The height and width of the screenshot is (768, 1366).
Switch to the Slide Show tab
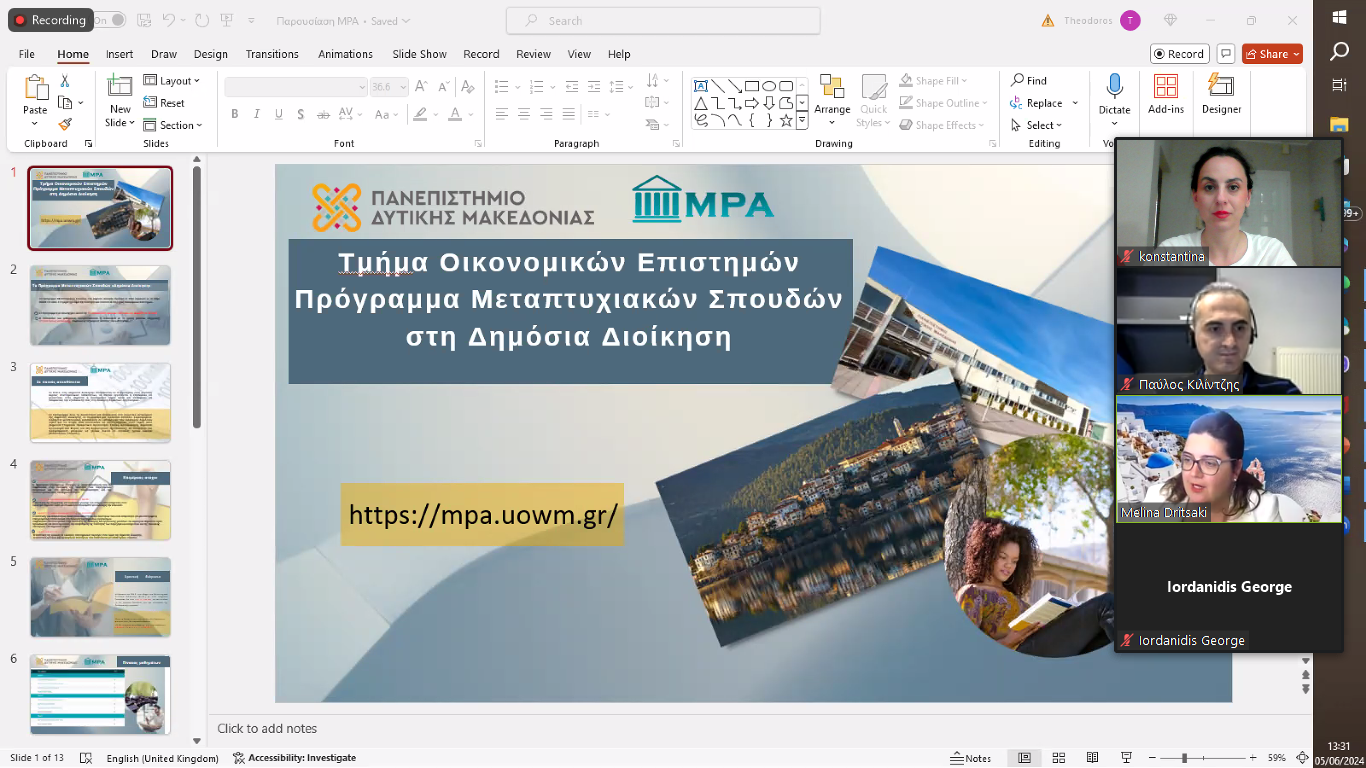pyautogui.click(x=420, y=54)
